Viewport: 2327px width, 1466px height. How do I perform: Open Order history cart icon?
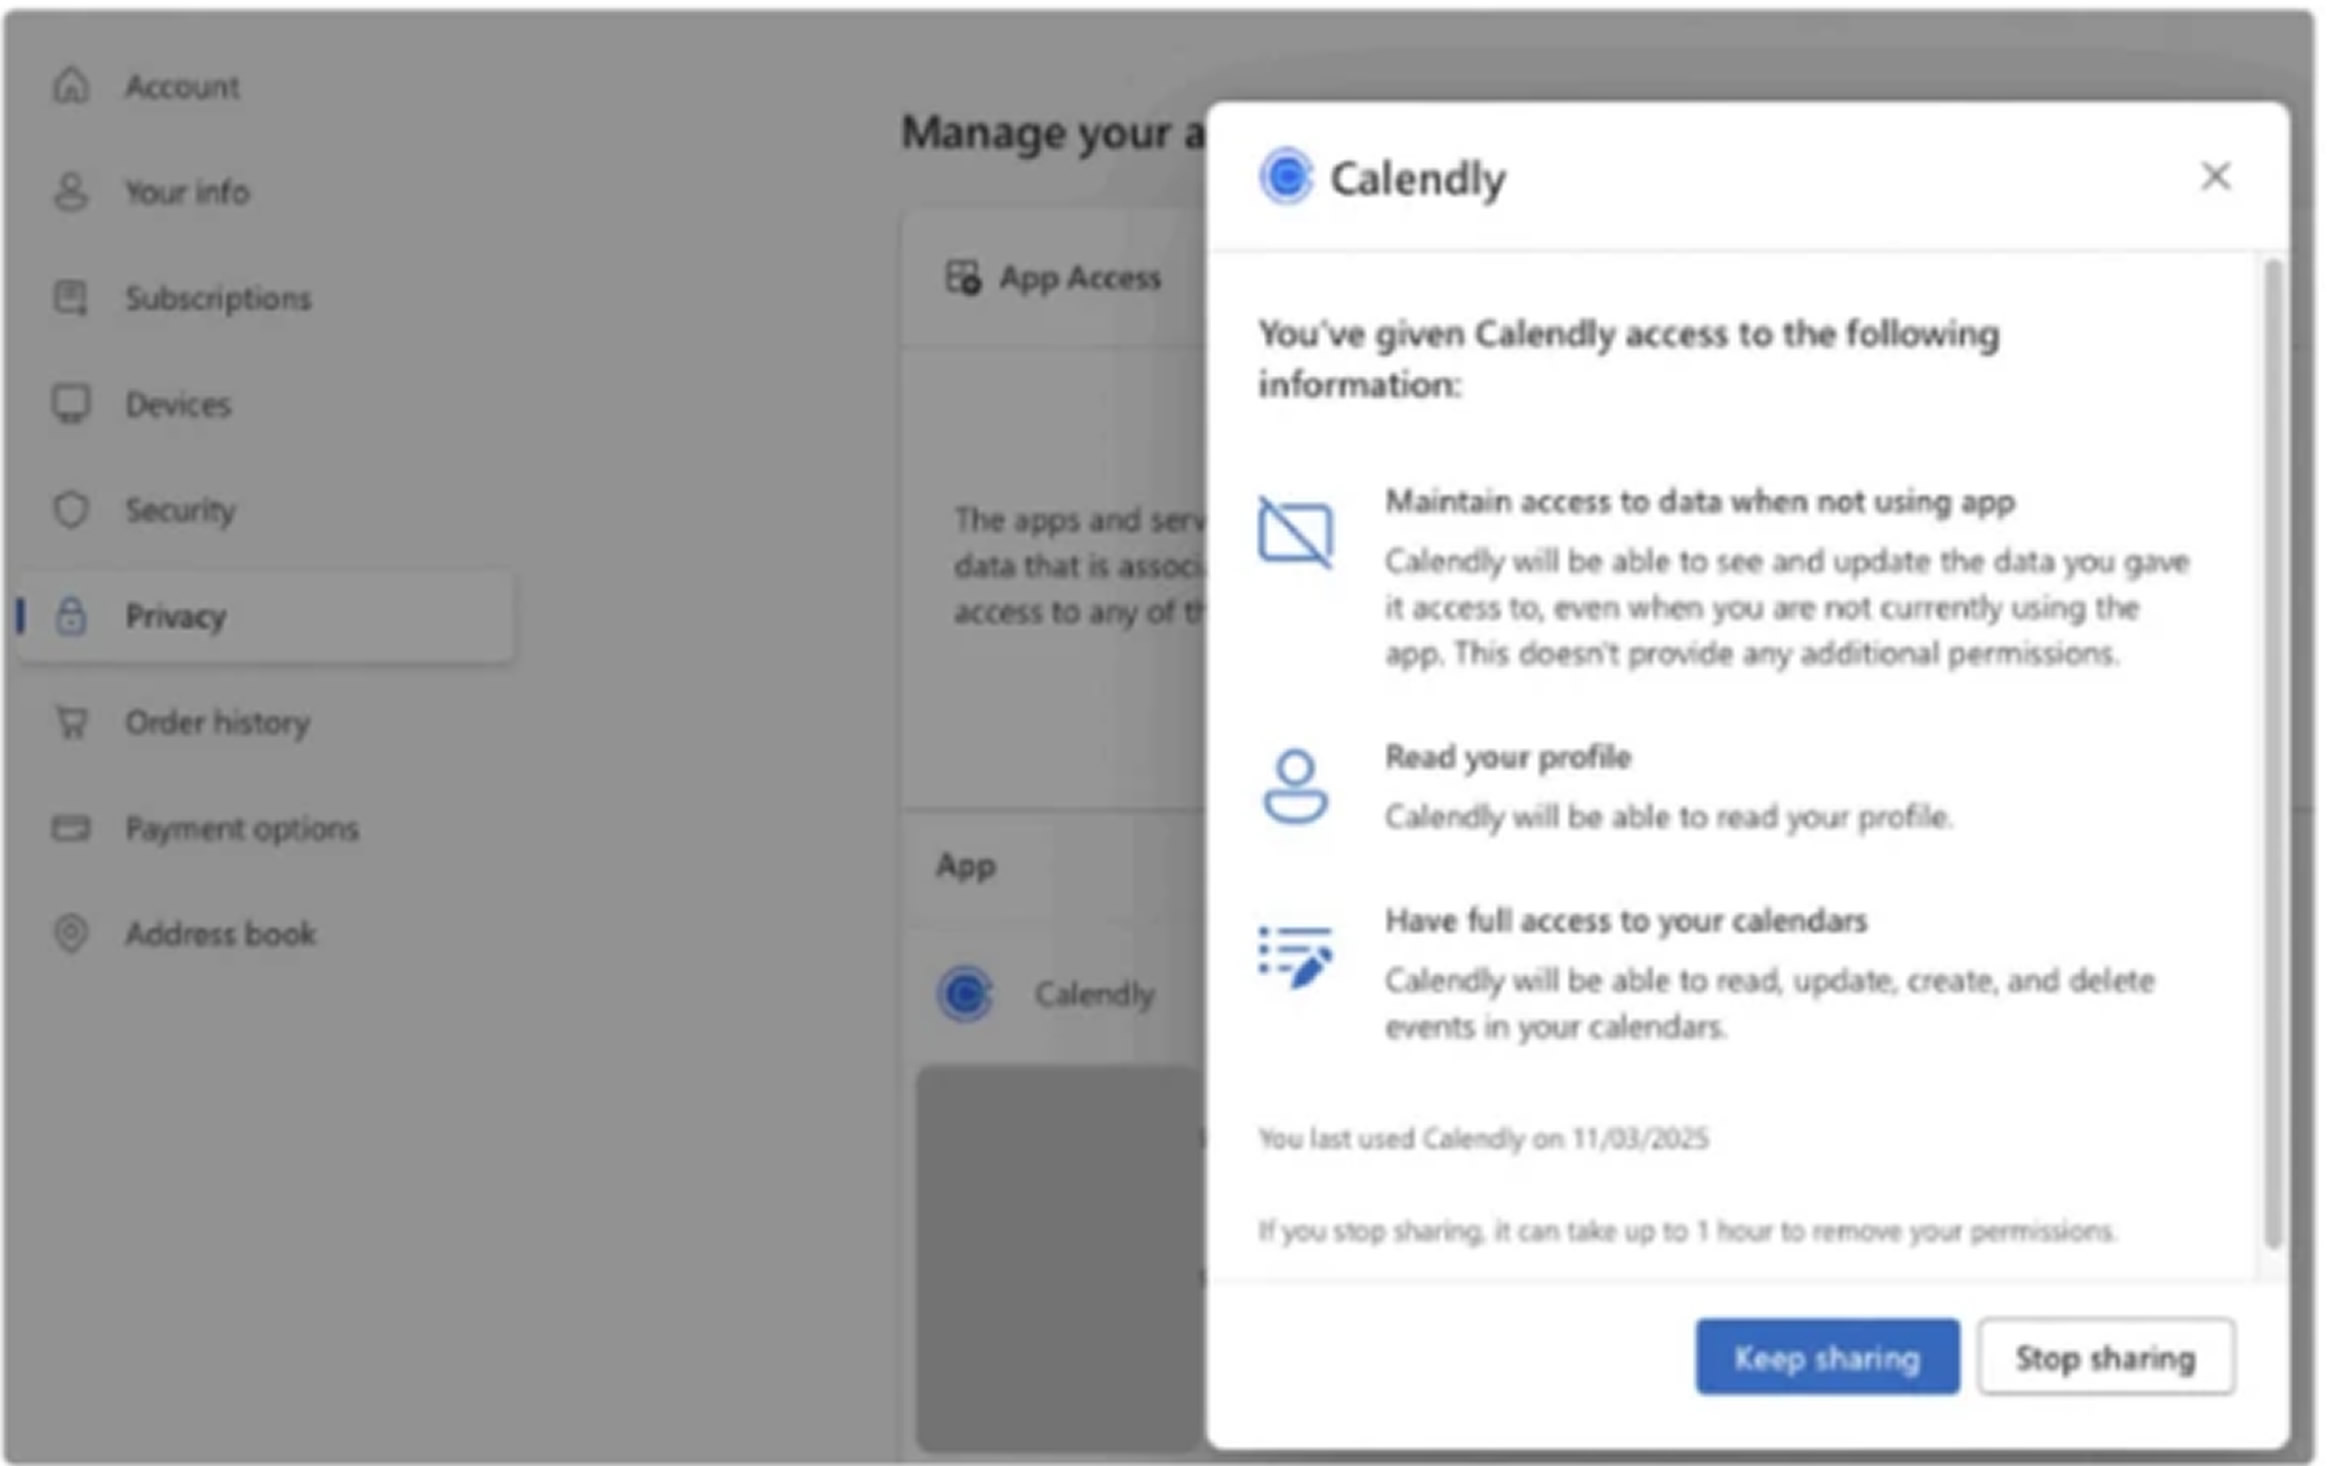pos(71,722)
